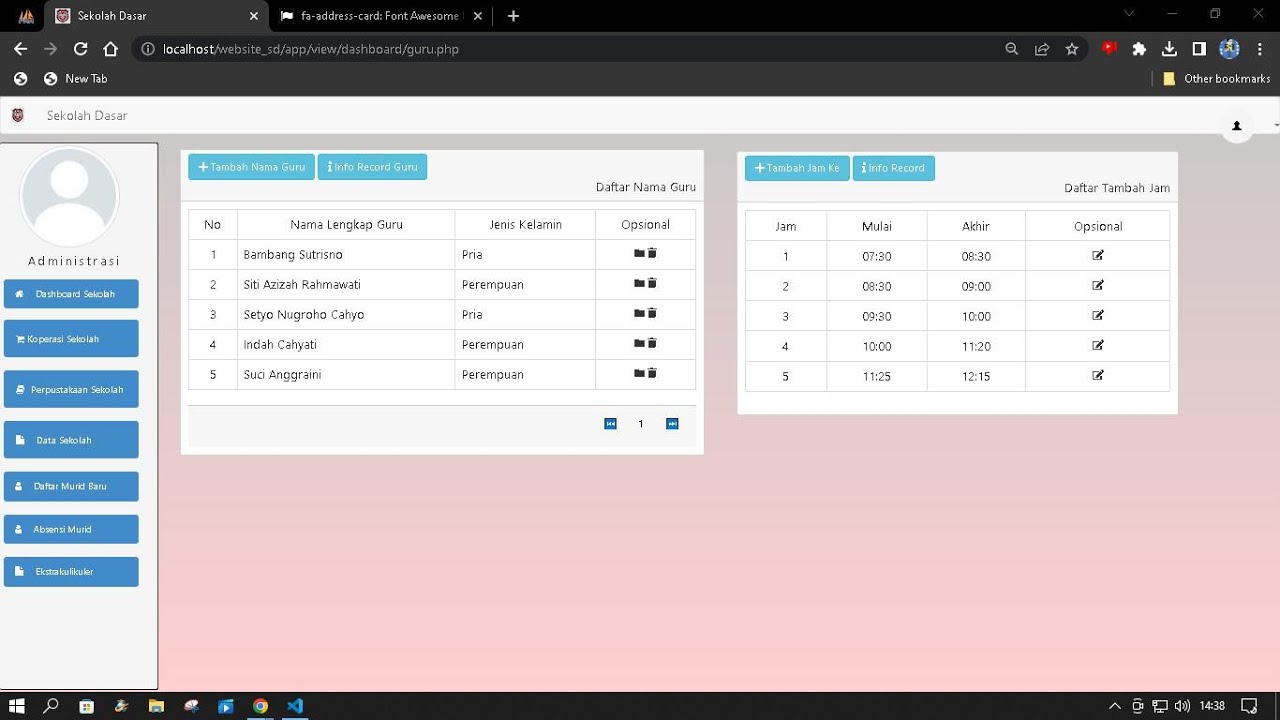Edit the 11:25 to 12:15 slot
1280x720 pixels.
pos(1098,376)
